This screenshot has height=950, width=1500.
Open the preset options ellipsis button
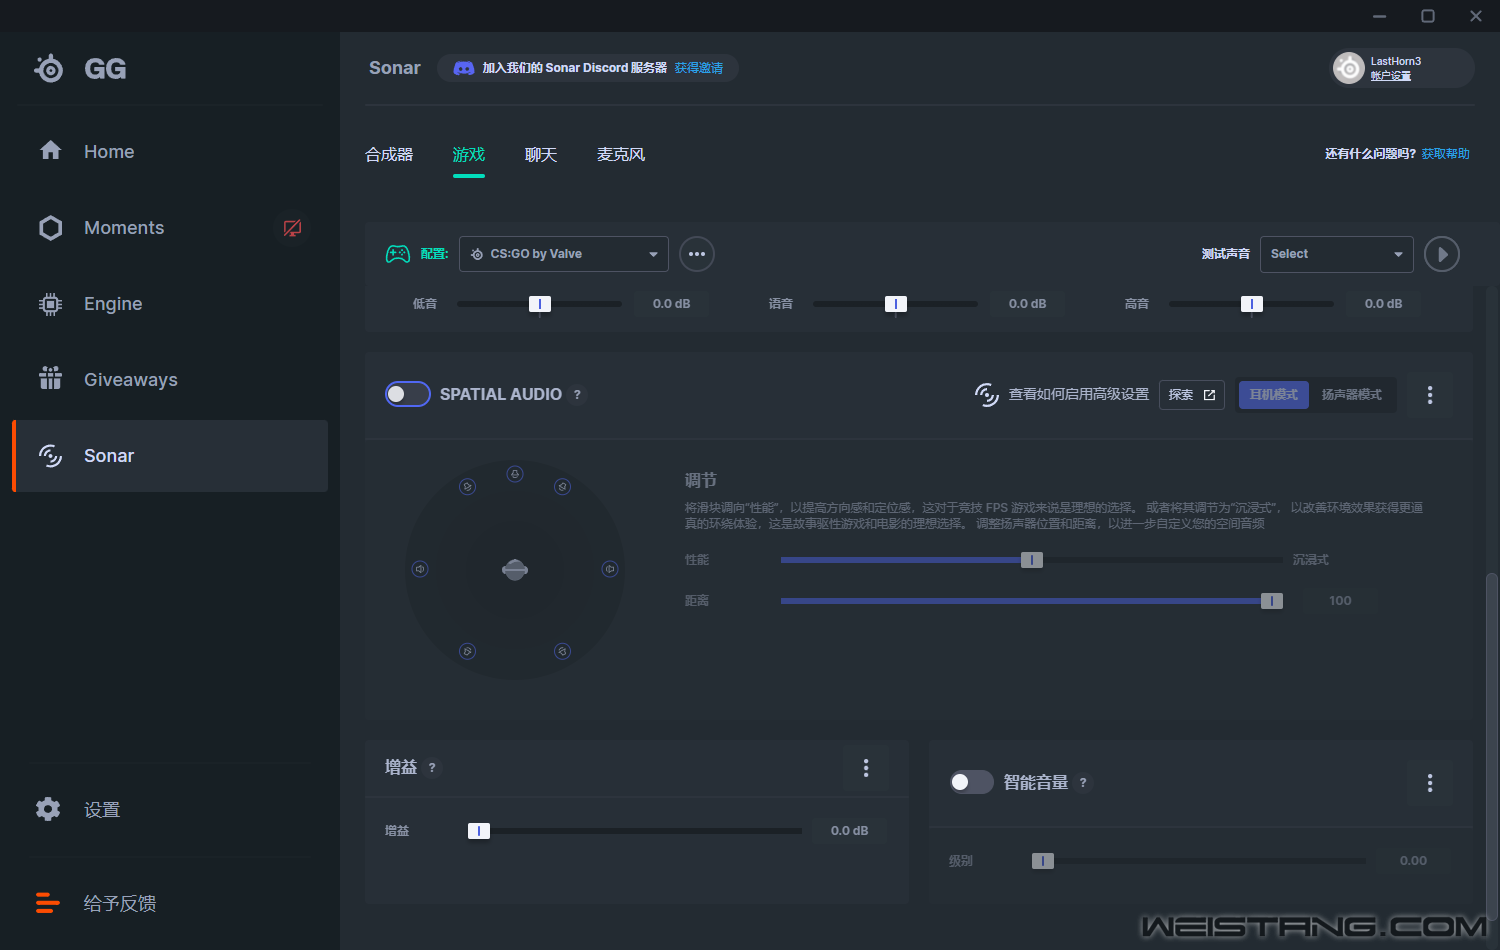tap(697, 254)
